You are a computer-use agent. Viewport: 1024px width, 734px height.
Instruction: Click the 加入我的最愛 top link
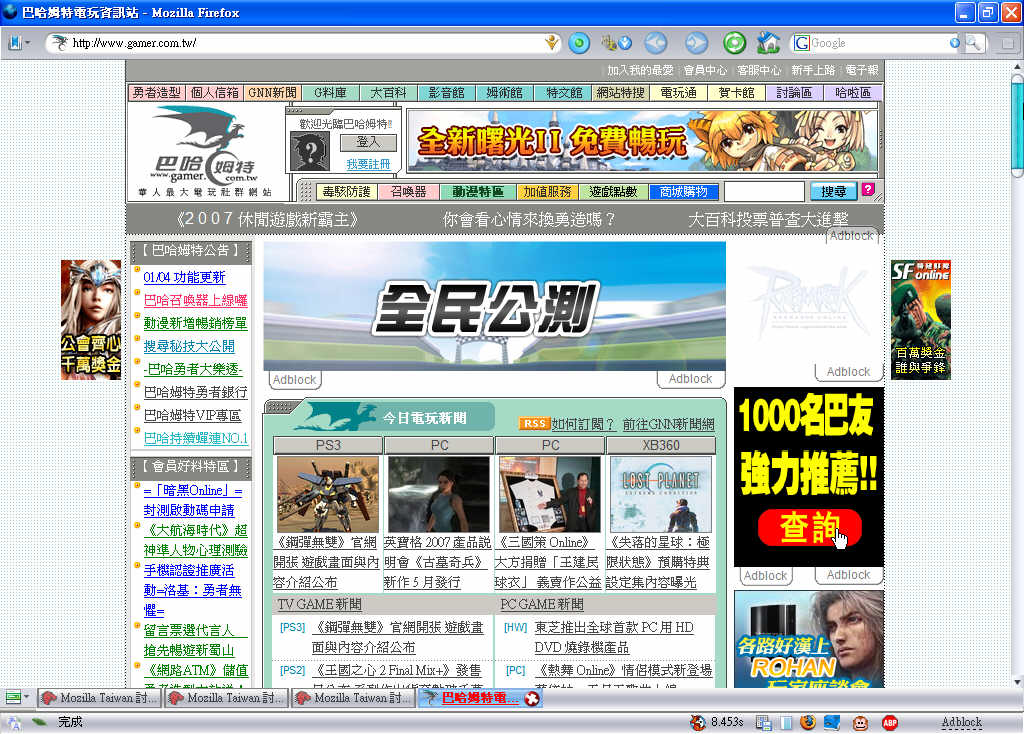(640, 70)
